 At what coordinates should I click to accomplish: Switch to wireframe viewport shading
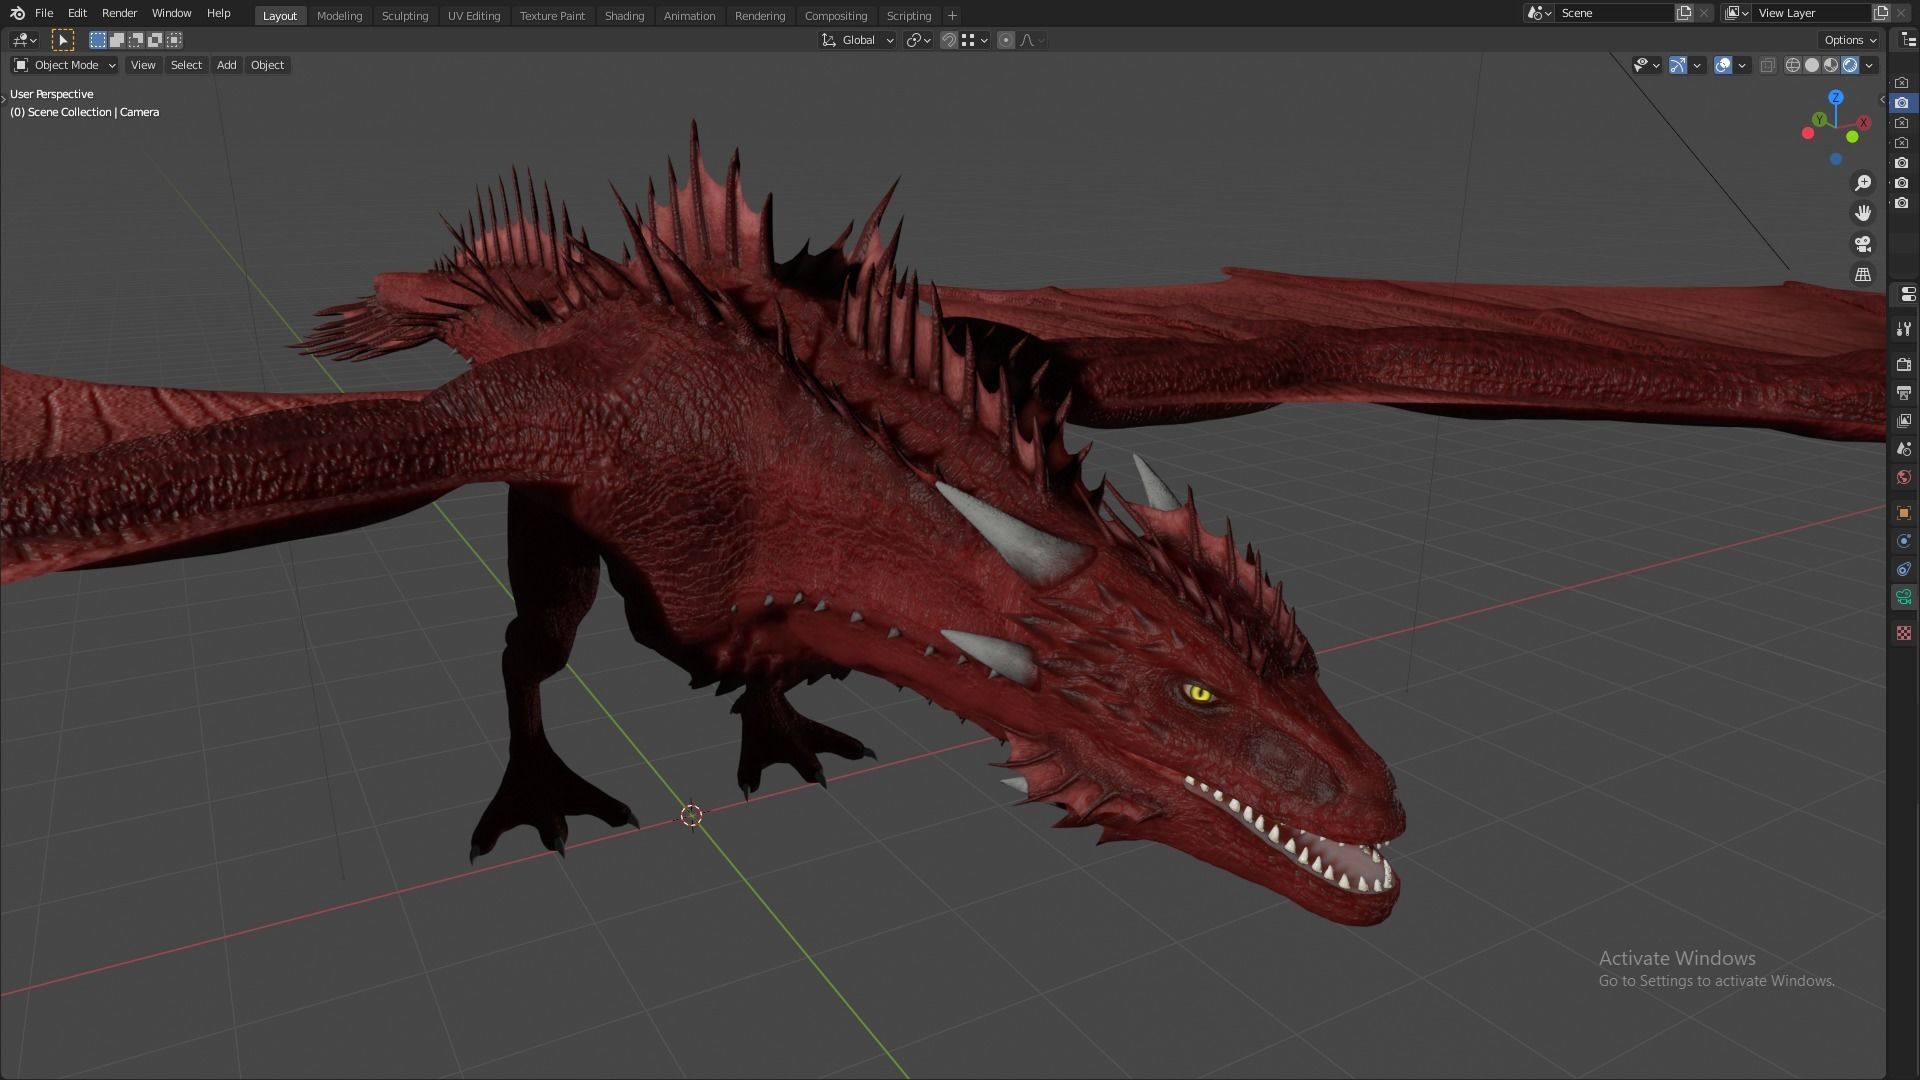[1792, 65]
